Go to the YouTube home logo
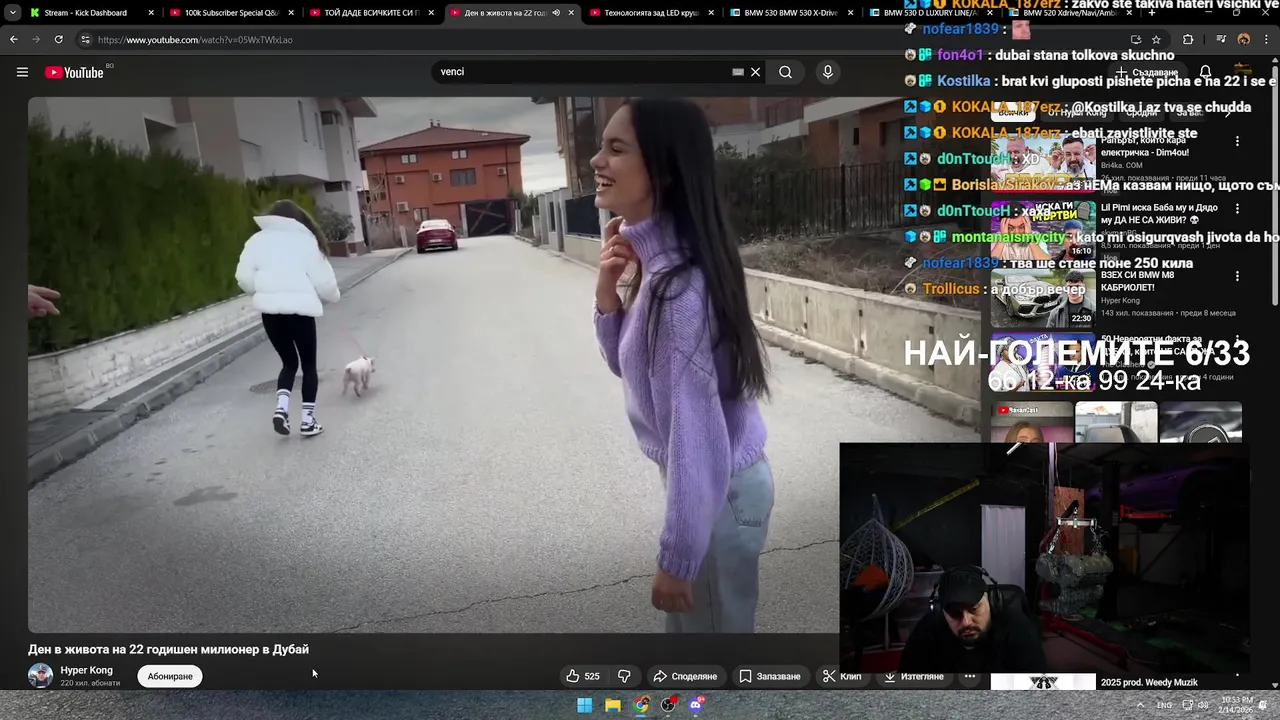This screenshot has width=1280, height=720. click(75, 72)
